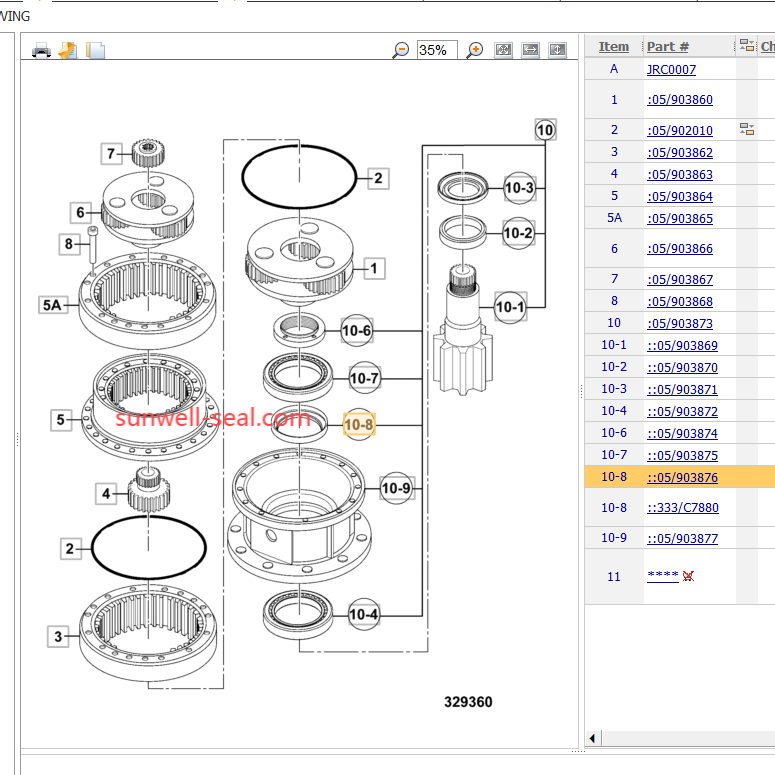Screen dimensions: 775x775
Task: Expand the sub-assembly icon beside part 05/902010
Action: pyautogui.click(x=746, y=129)
